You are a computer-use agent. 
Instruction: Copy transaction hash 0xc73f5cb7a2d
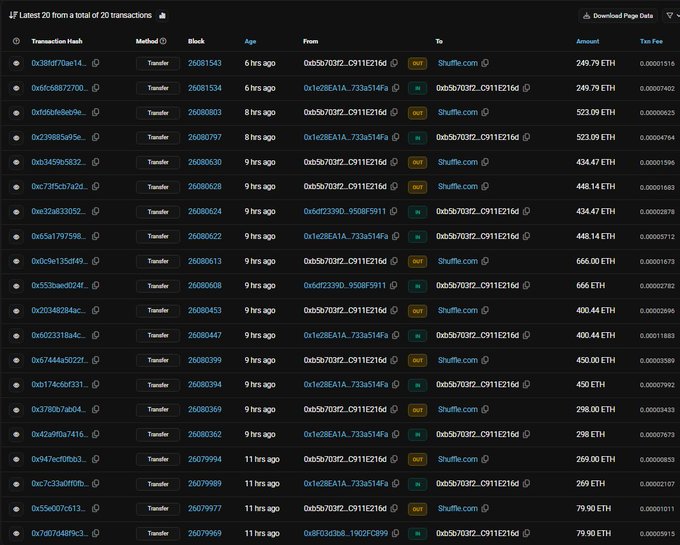[x=95, y=186]
